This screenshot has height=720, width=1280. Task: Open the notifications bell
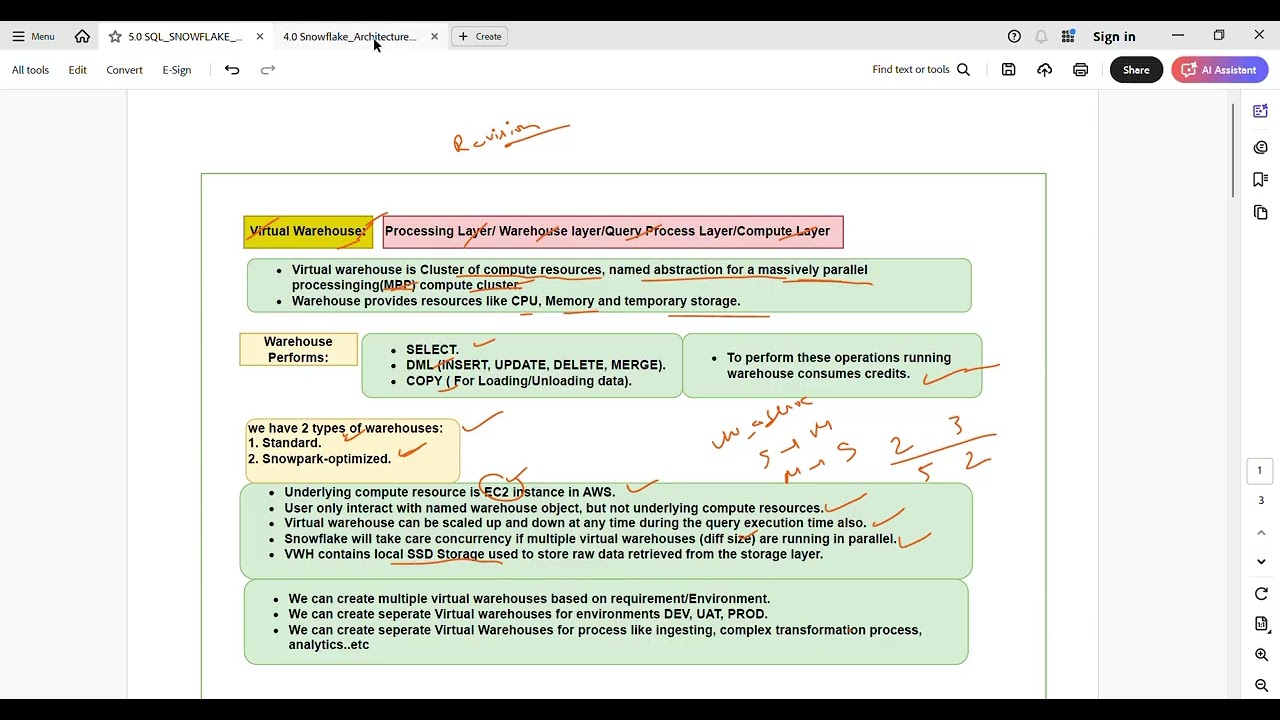point(1041,36)
